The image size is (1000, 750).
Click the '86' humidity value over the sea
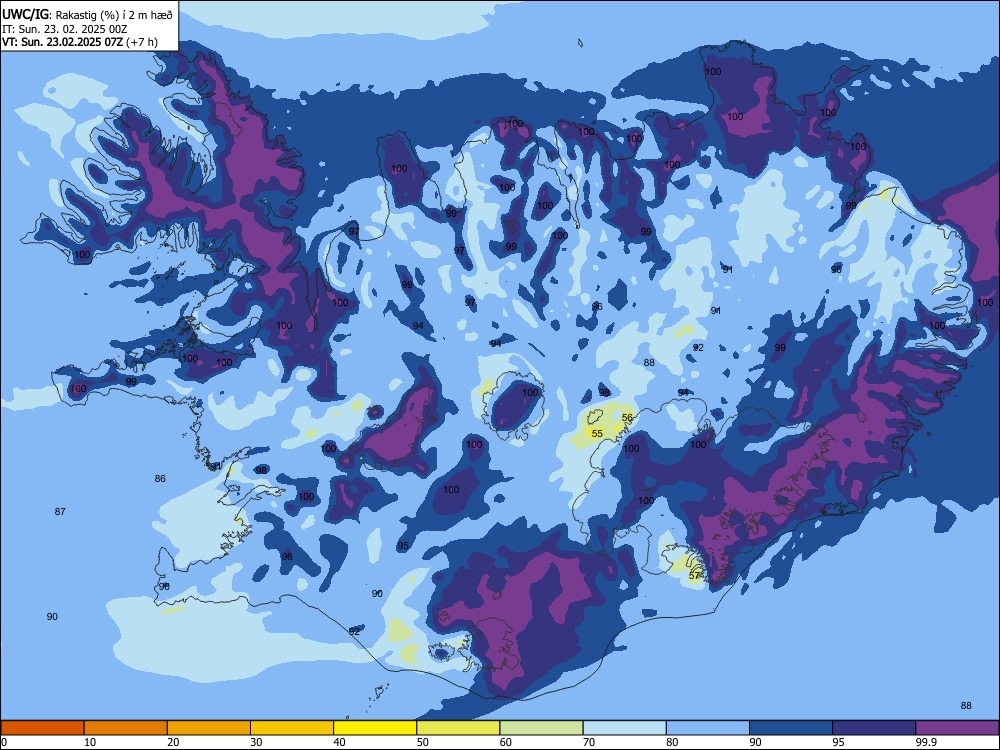tap(160, 478)
